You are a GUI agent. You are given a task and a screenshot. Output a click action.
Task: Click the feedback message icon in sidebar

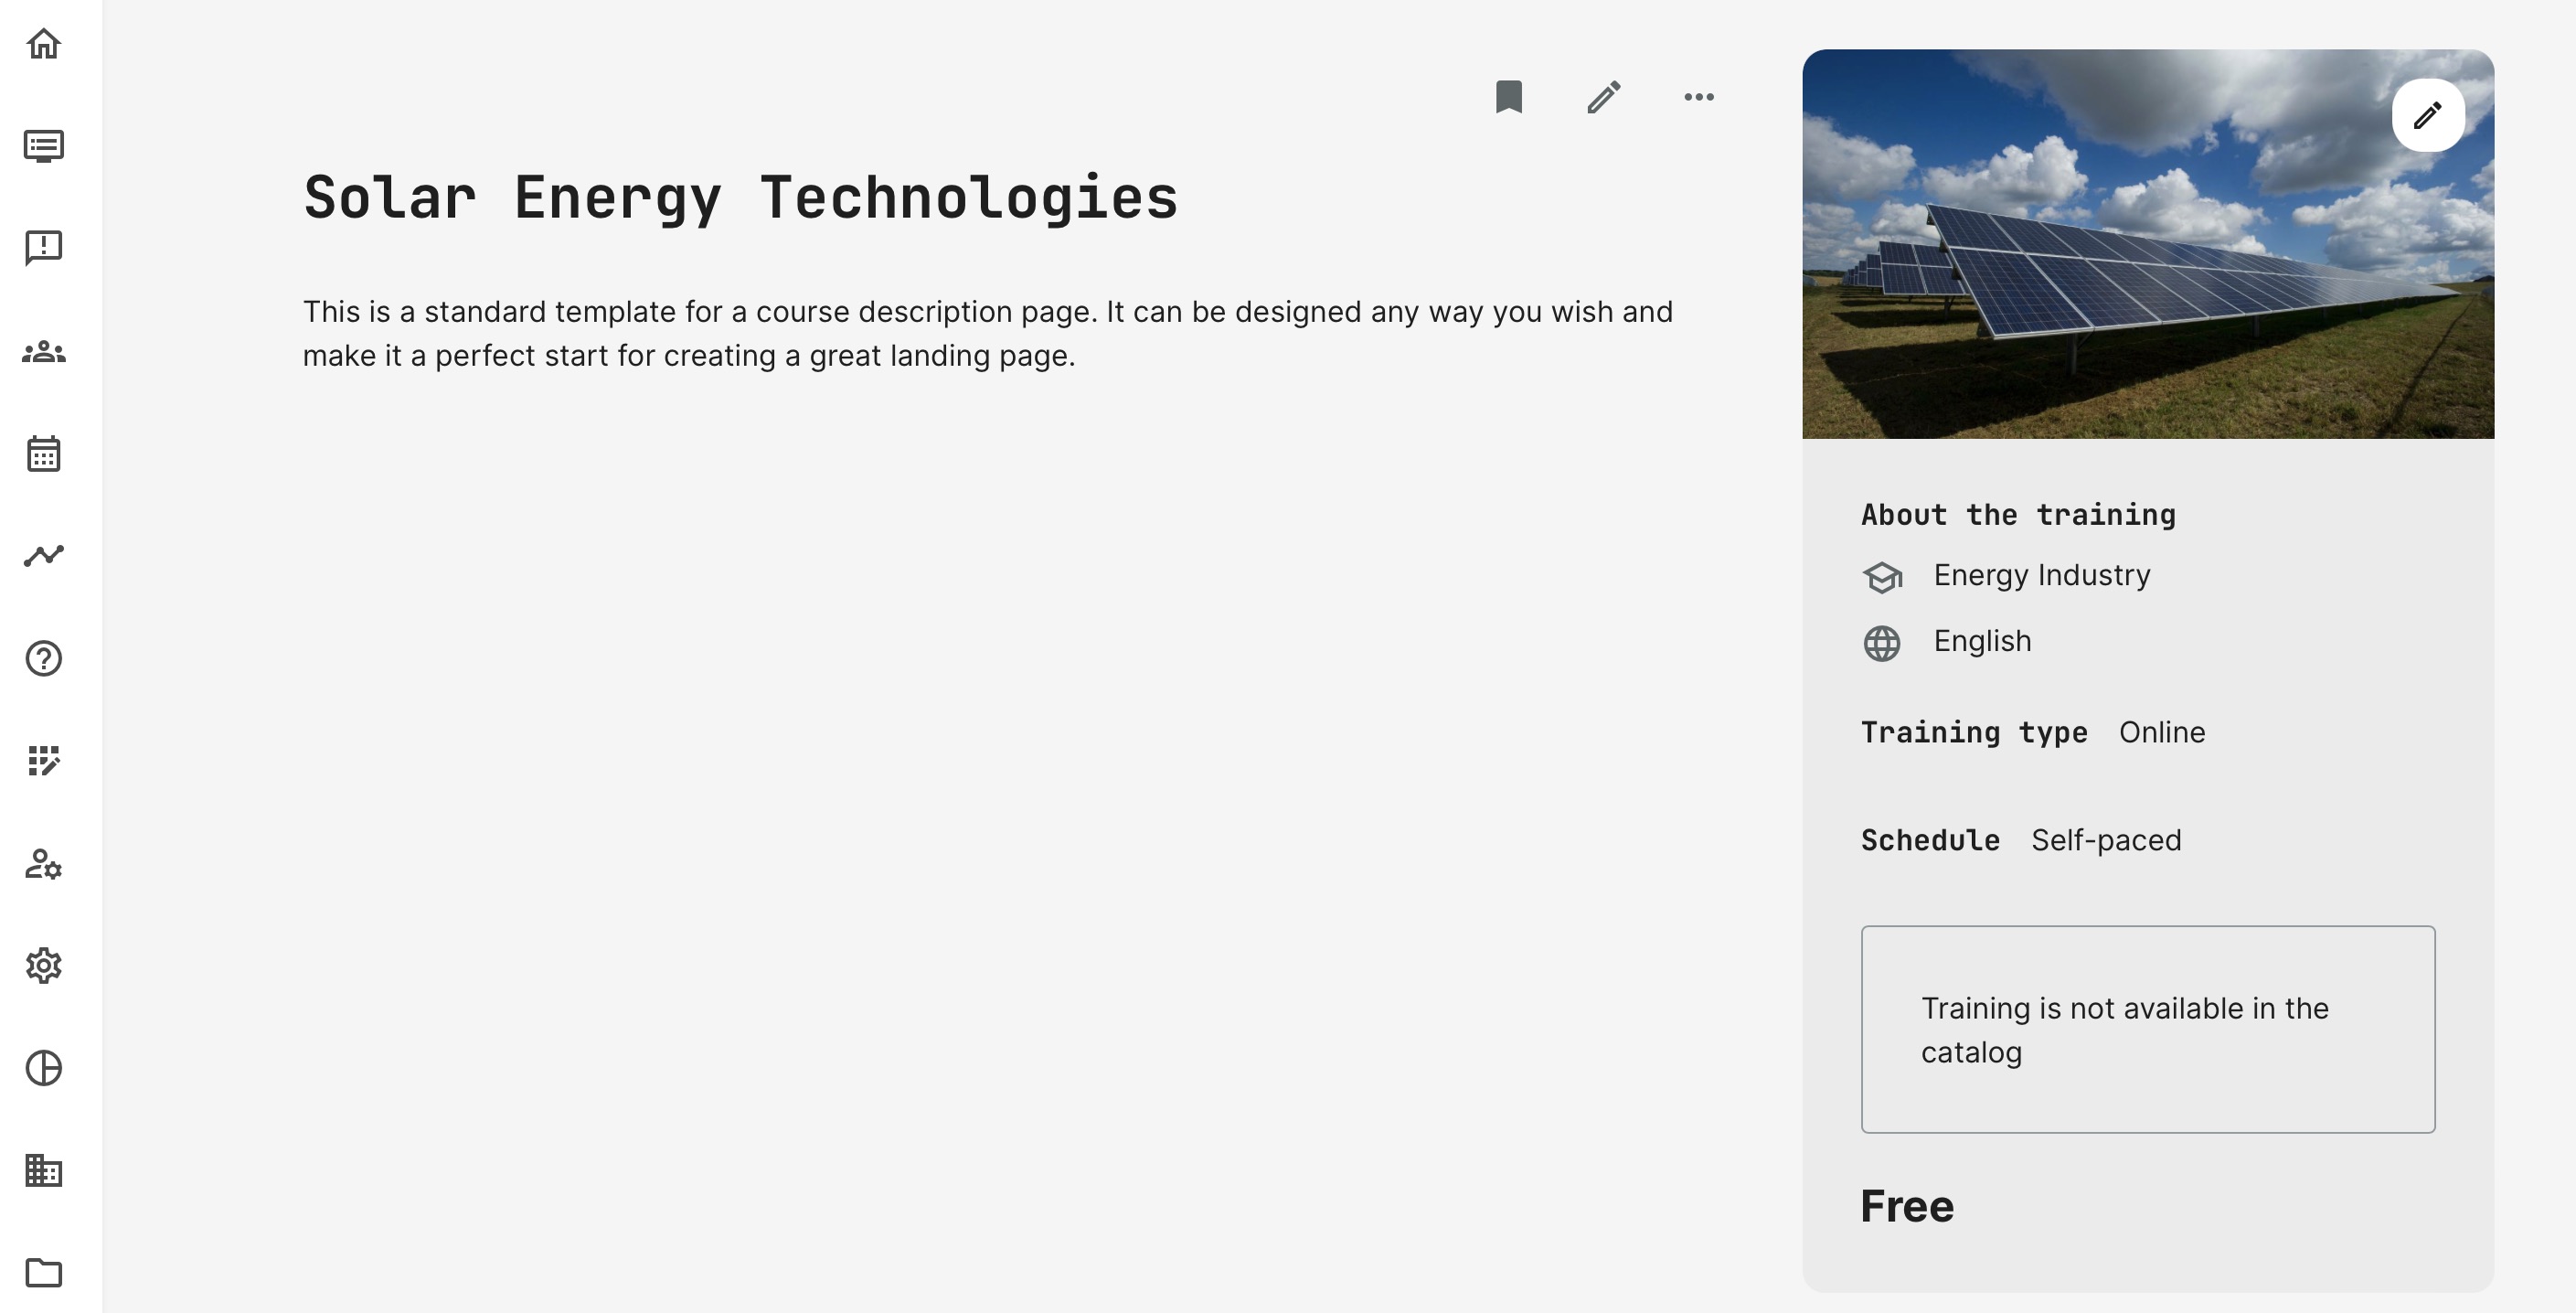pos(44,248)
